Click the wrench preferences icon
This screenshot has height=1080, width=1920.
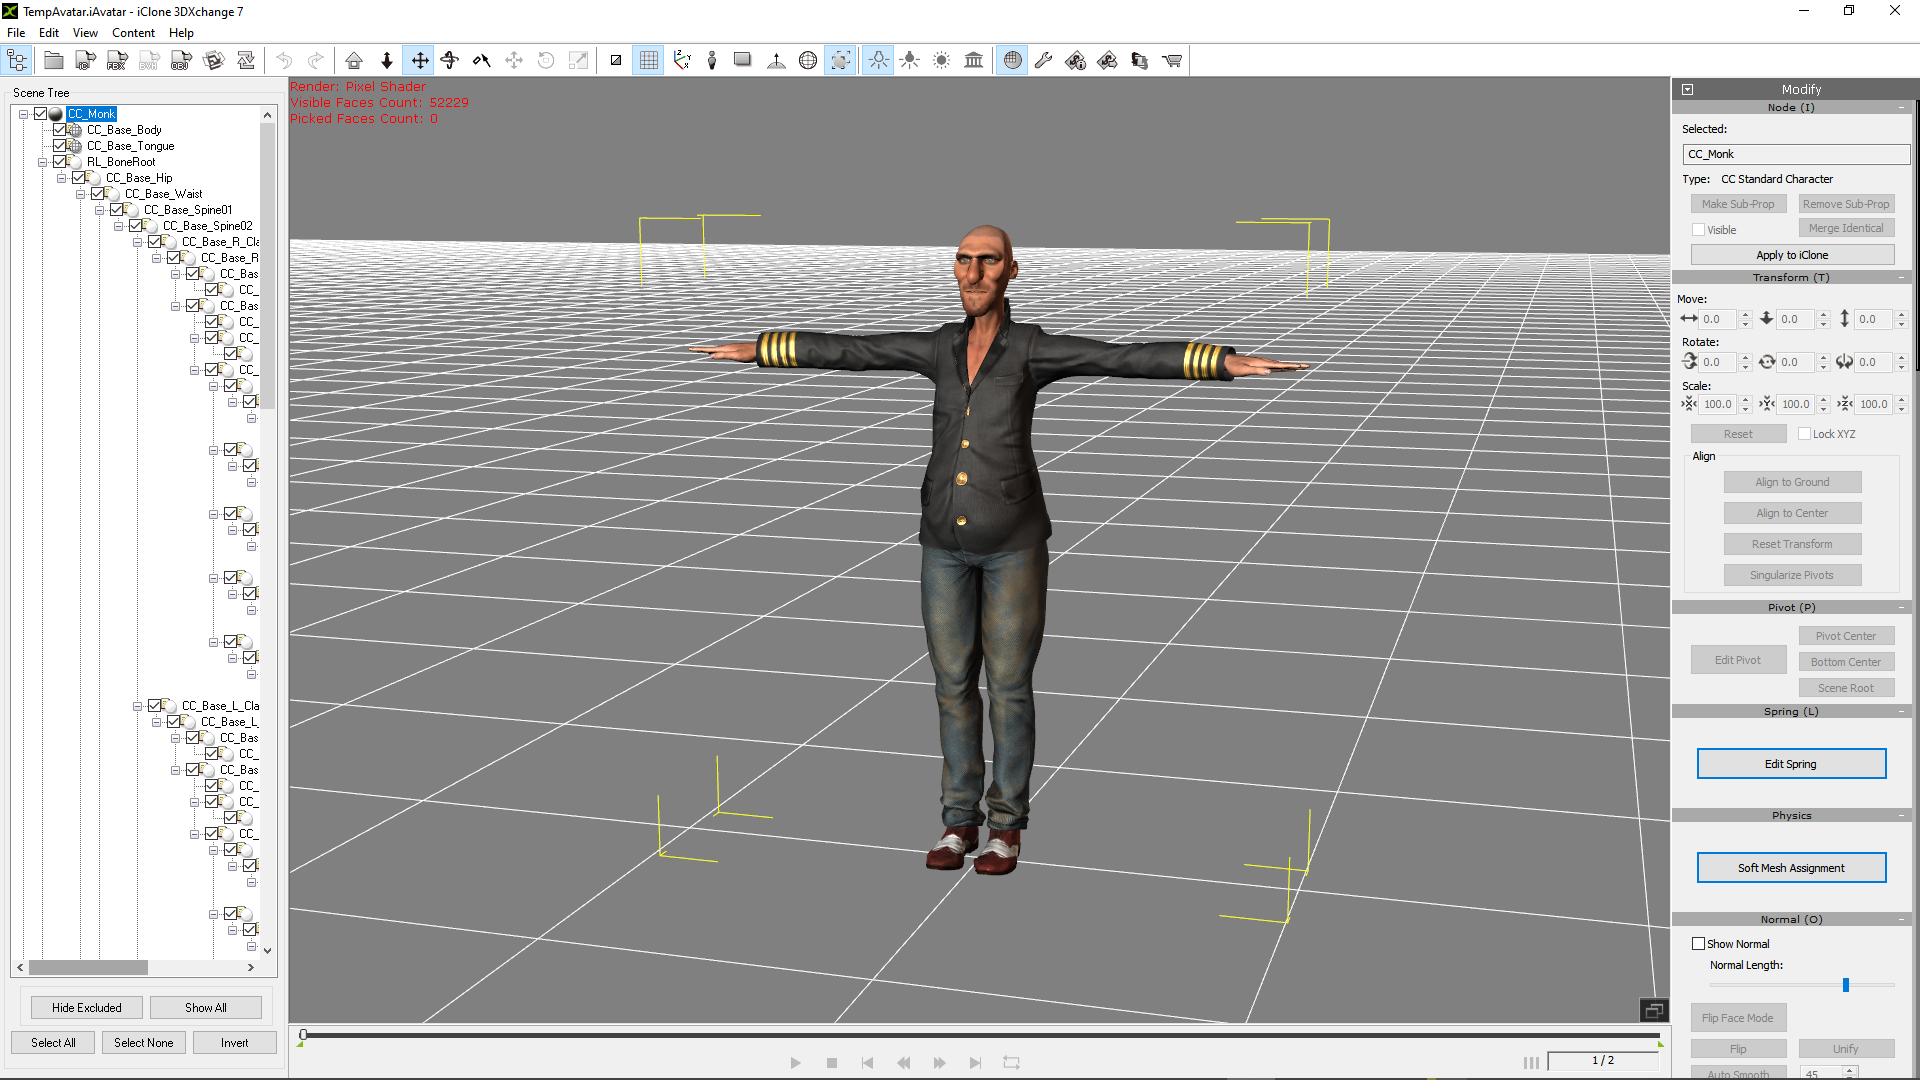1044,61
